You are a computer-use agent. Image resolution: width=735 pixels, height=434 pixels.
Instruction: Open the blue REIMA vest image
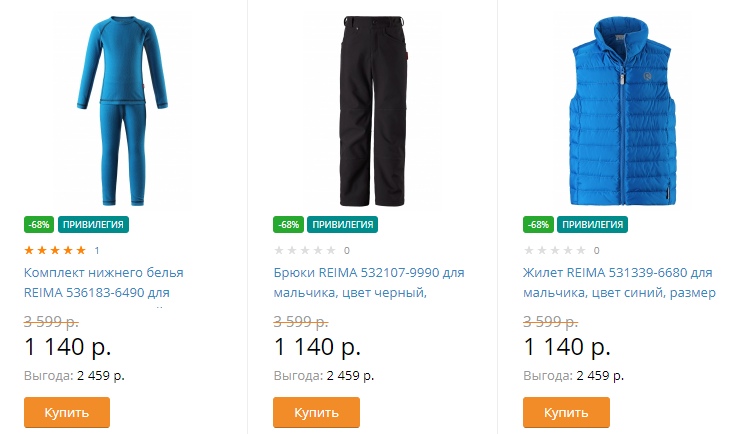pos(622,111)
